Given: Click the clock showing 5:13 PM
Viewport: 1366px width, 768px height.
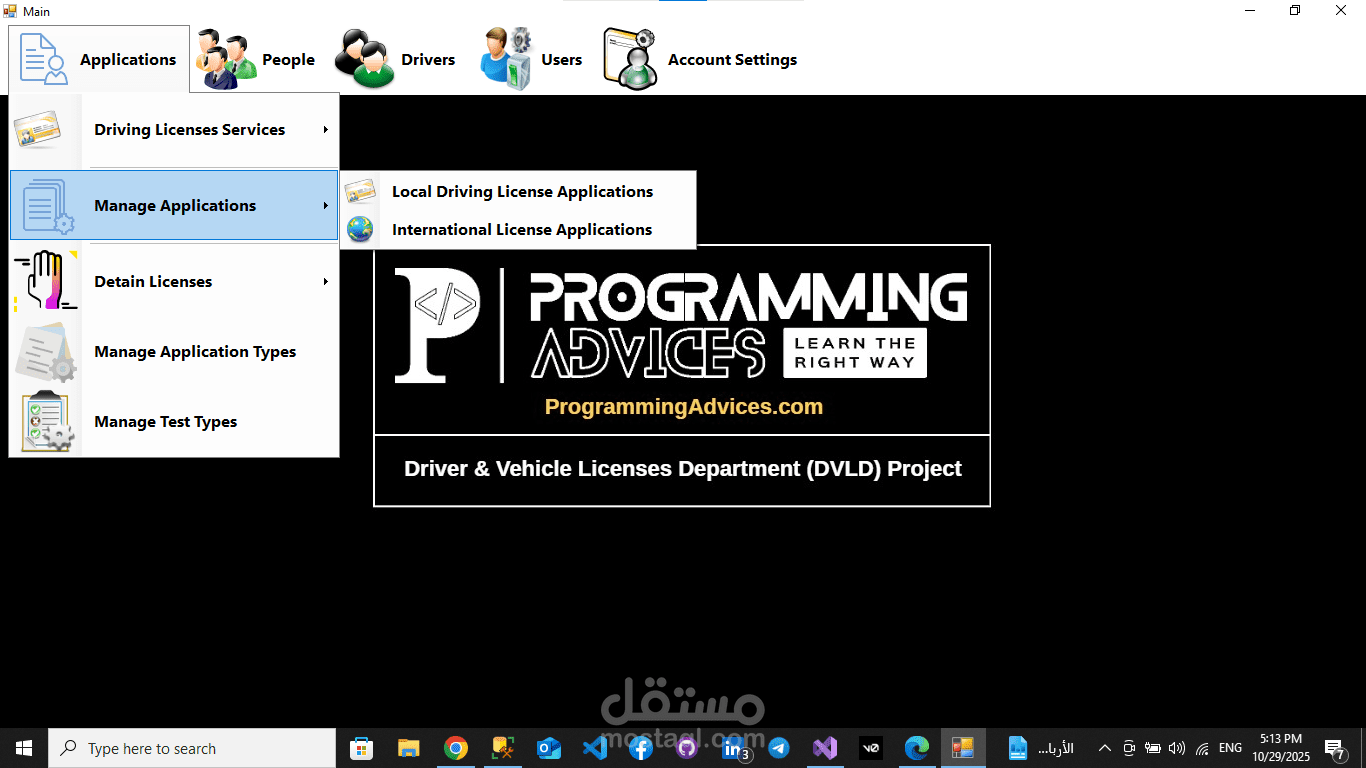Looking at the screenshot, I should point(1281,748).
